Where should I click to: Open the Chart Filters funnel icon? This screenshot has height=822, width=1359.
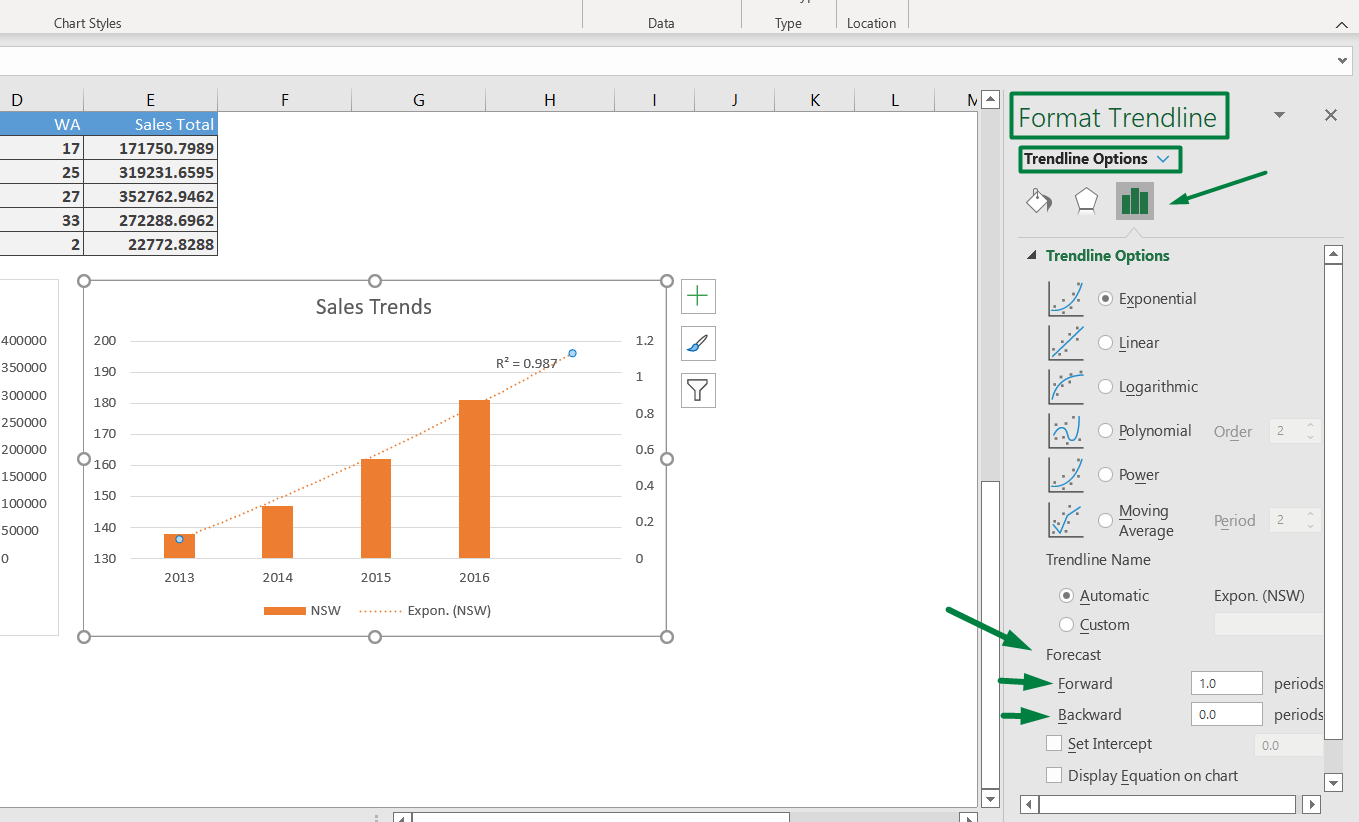tap(697, 390)
